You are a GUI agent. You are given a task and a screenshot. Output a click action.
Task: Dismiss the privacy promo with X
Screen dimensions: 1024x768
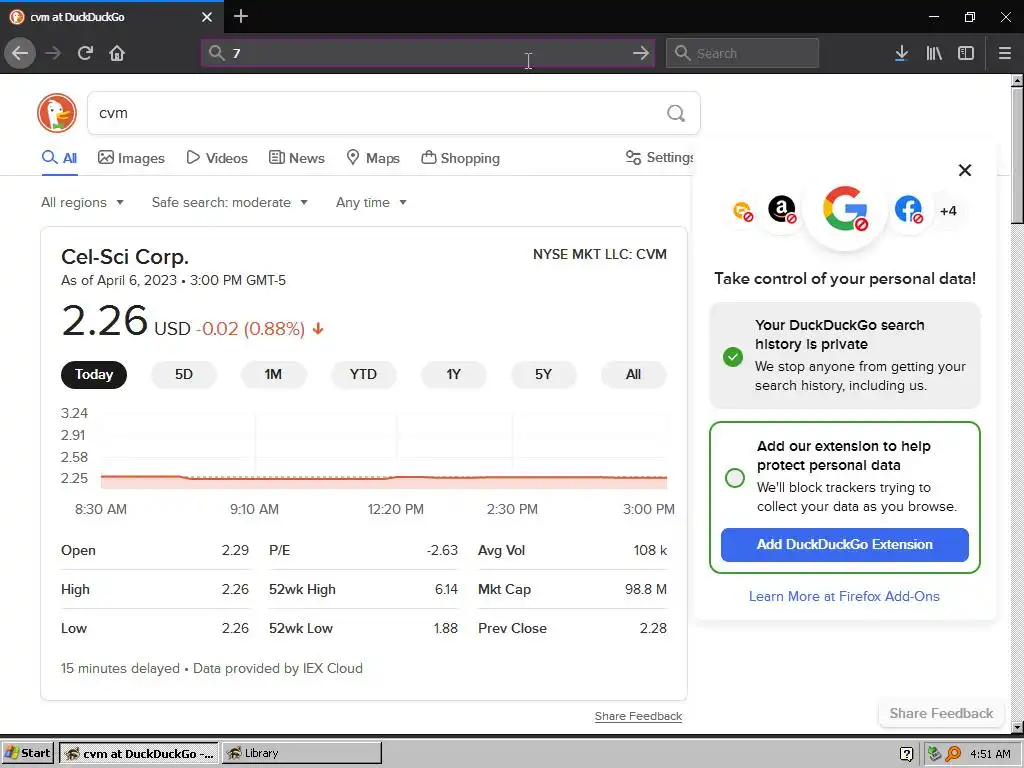click(x=965, y=170)
